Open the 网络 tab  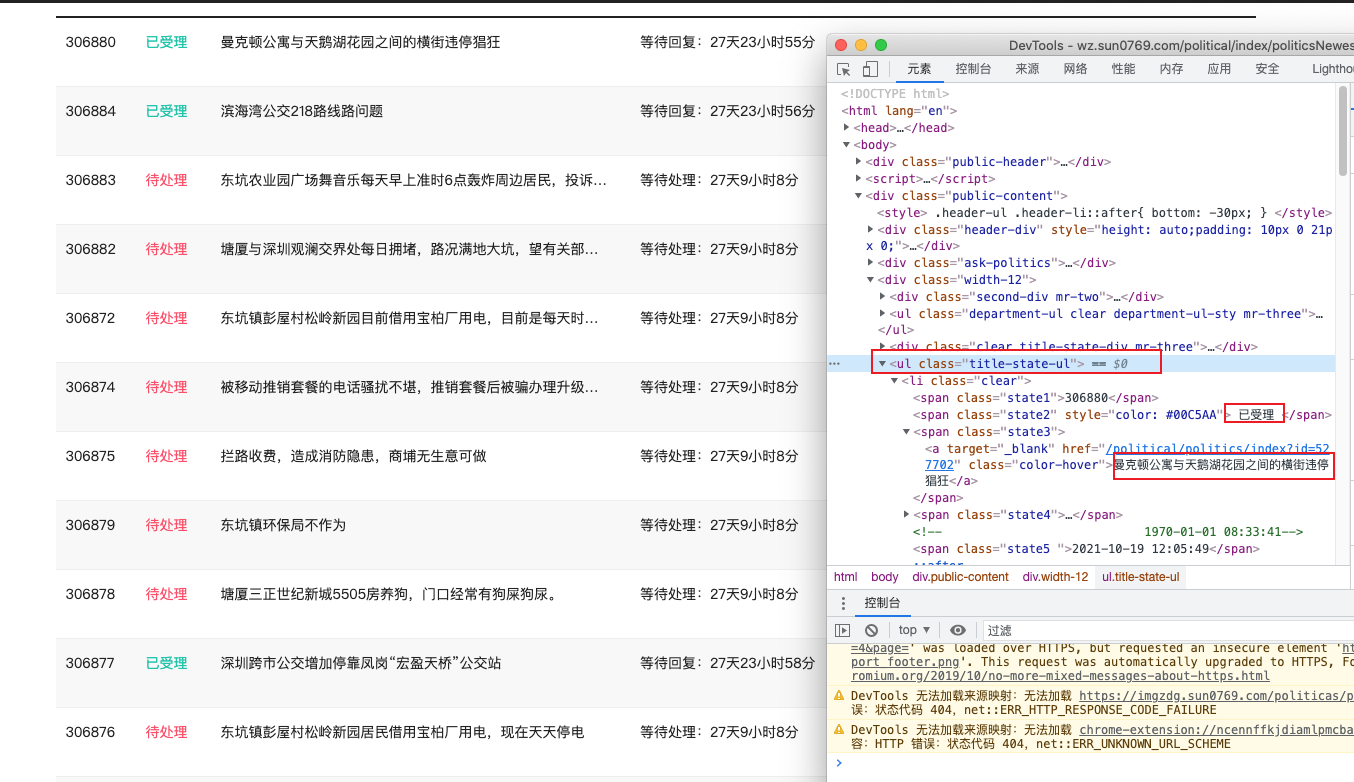pyautogui.click(x=1075, y=69)
